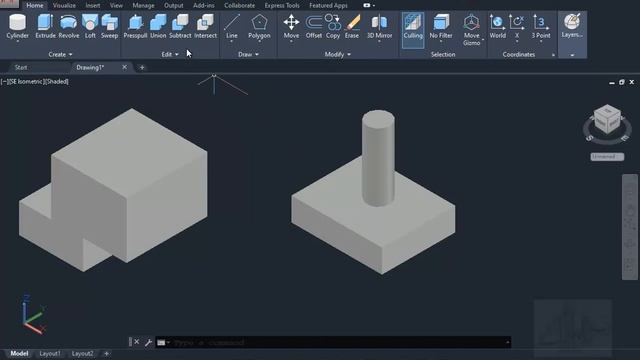Image resolution: width=640 pixels, height=360 pixels.
Task: Switch to the Visualize ribbon tab
Action: [x=64, y=5]
